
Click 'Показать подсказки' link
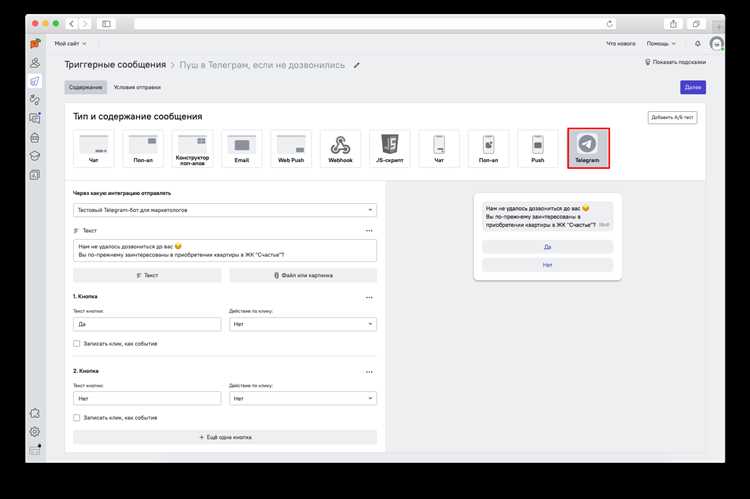click(x=675, y=62)
